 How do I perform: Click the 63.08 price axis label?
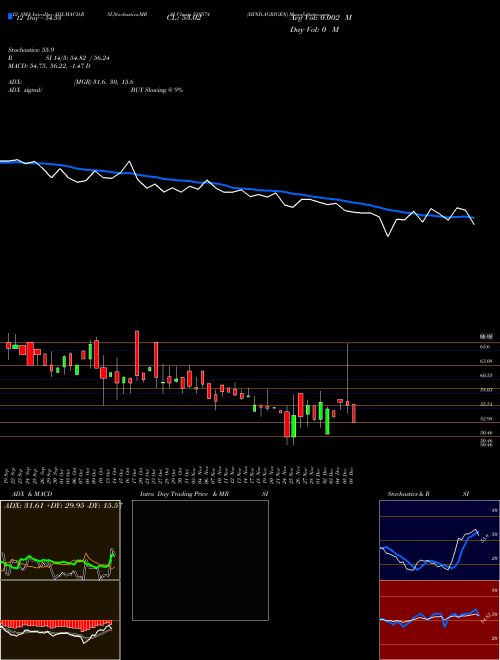point(486,361)
